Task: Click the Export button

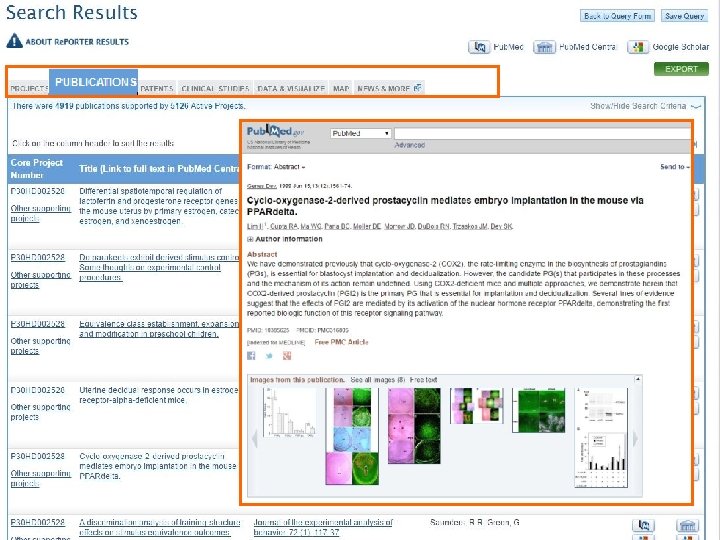Action: [681, 69]
